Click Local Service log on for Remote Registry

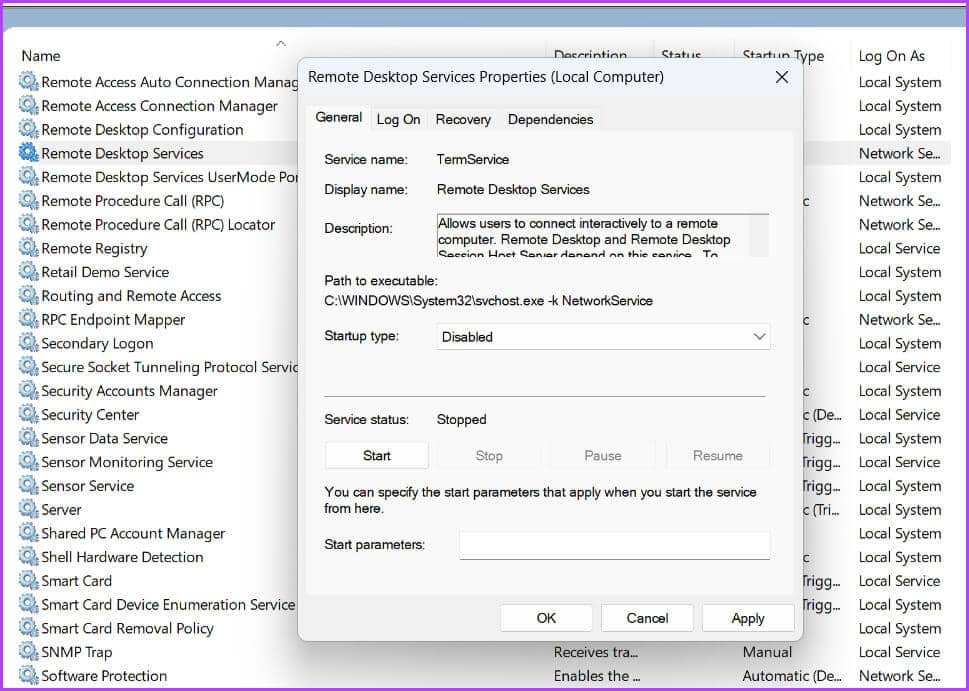point(899,248)
